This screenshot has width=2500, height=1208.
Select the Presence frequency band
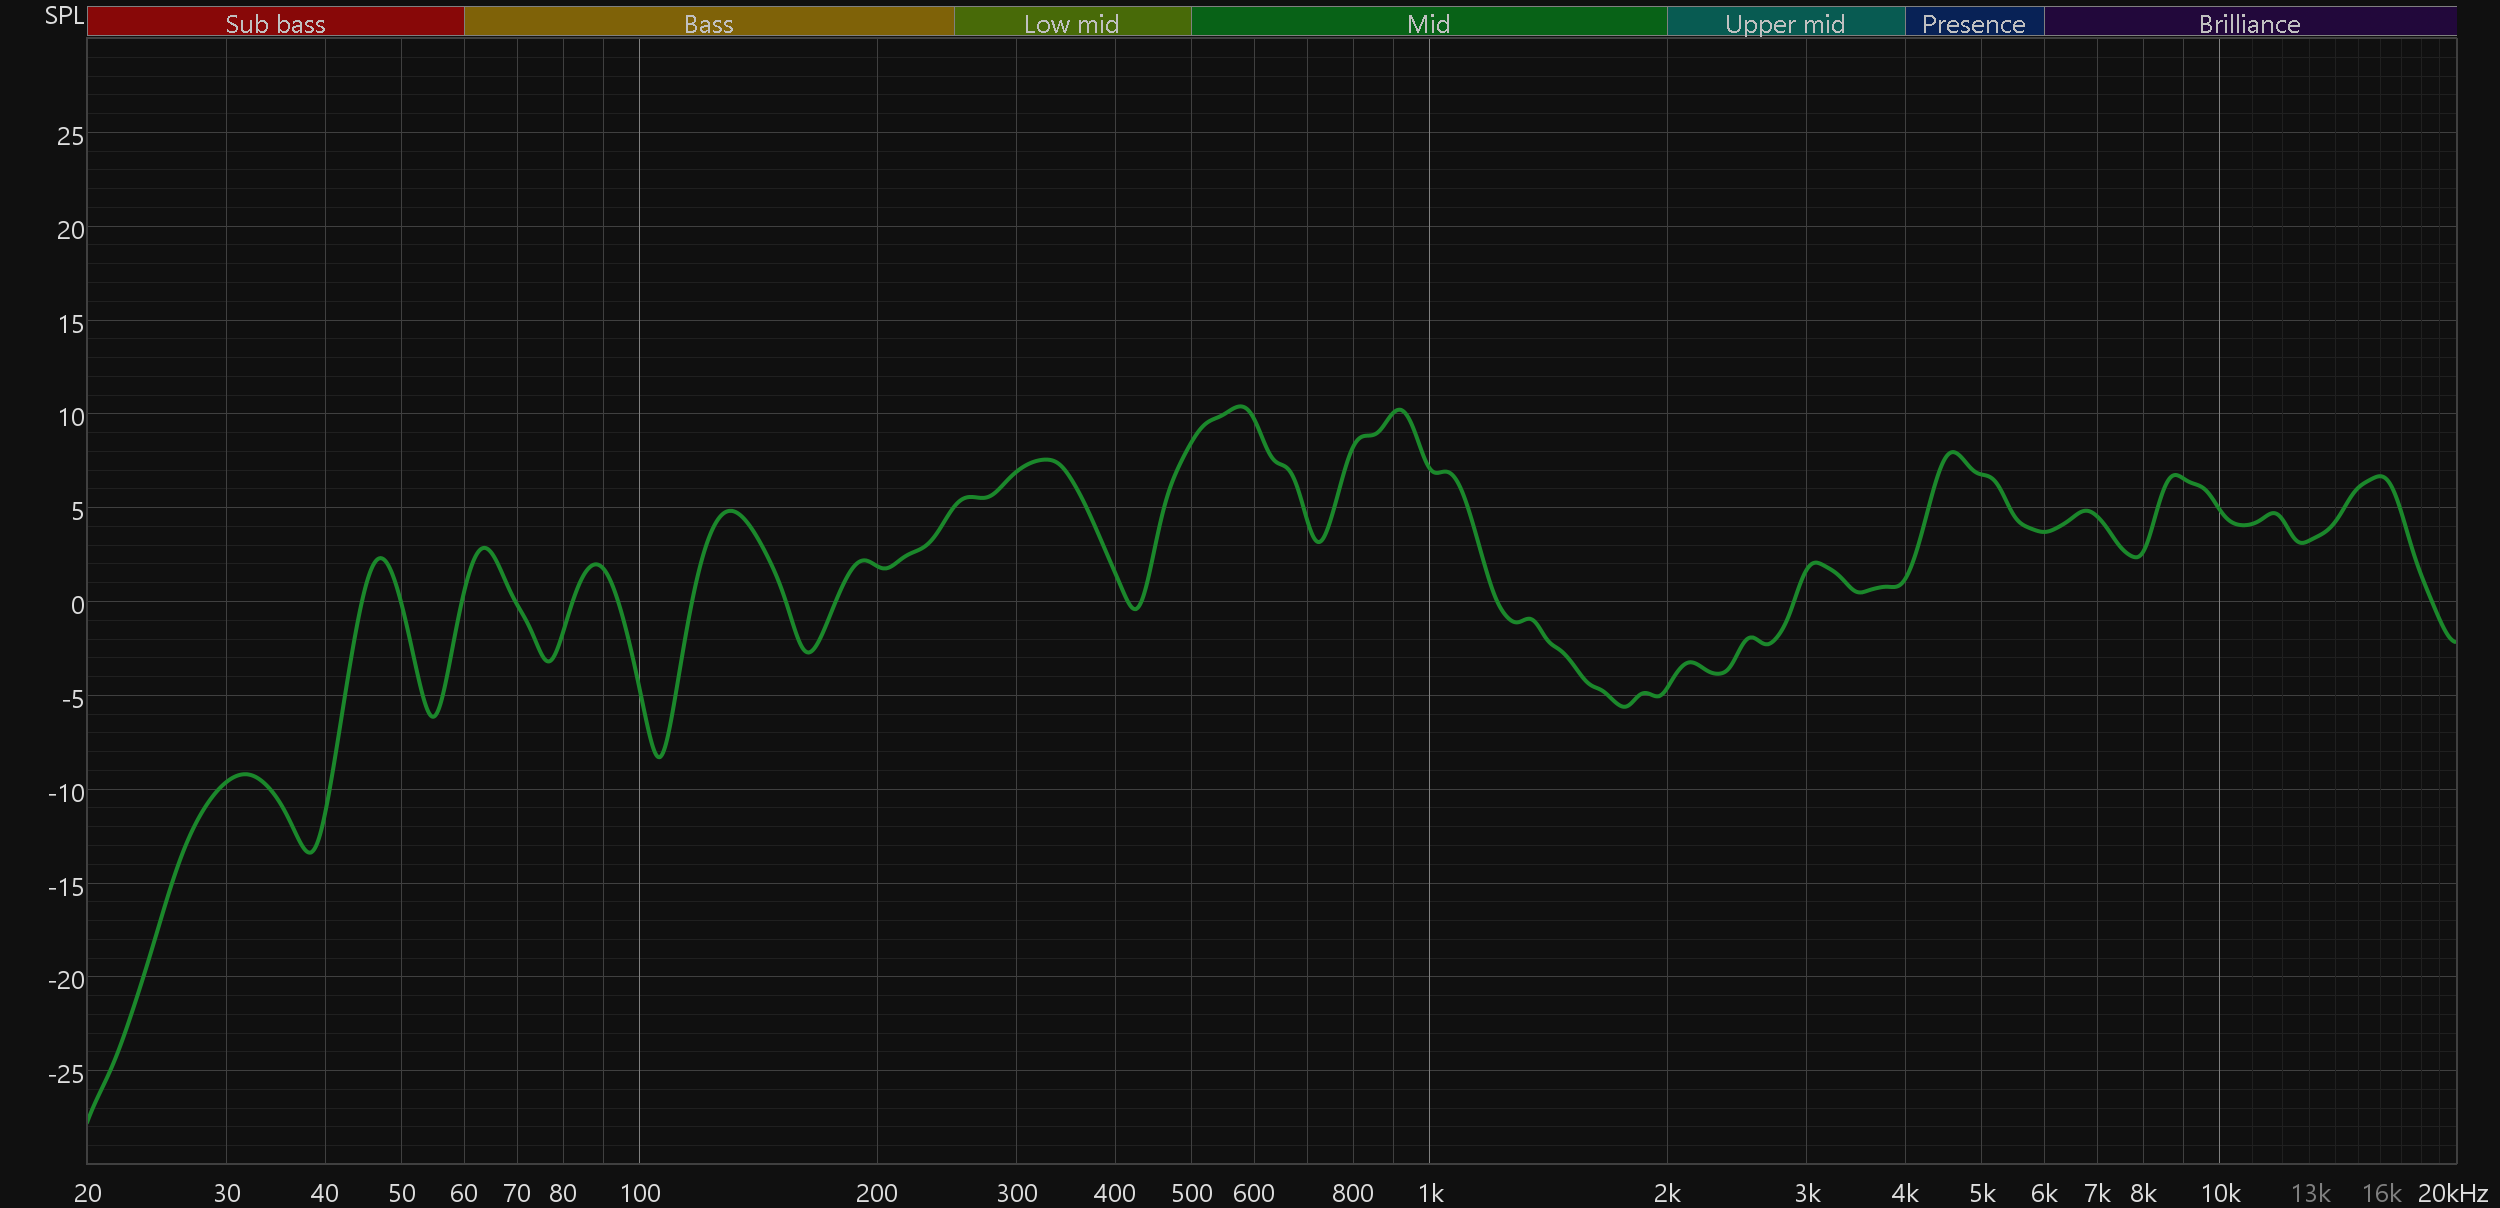pyautogui.click(x=1975, y=22)
